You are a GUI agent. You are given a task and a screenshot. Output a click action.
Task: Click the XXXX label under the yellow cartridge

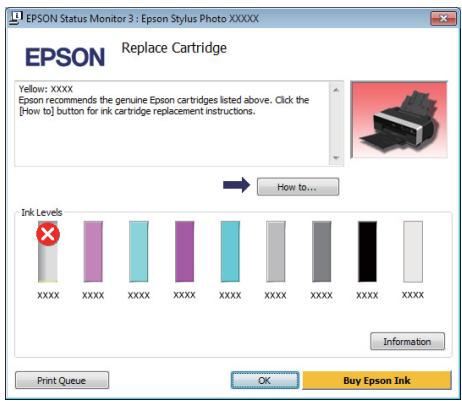48,295
